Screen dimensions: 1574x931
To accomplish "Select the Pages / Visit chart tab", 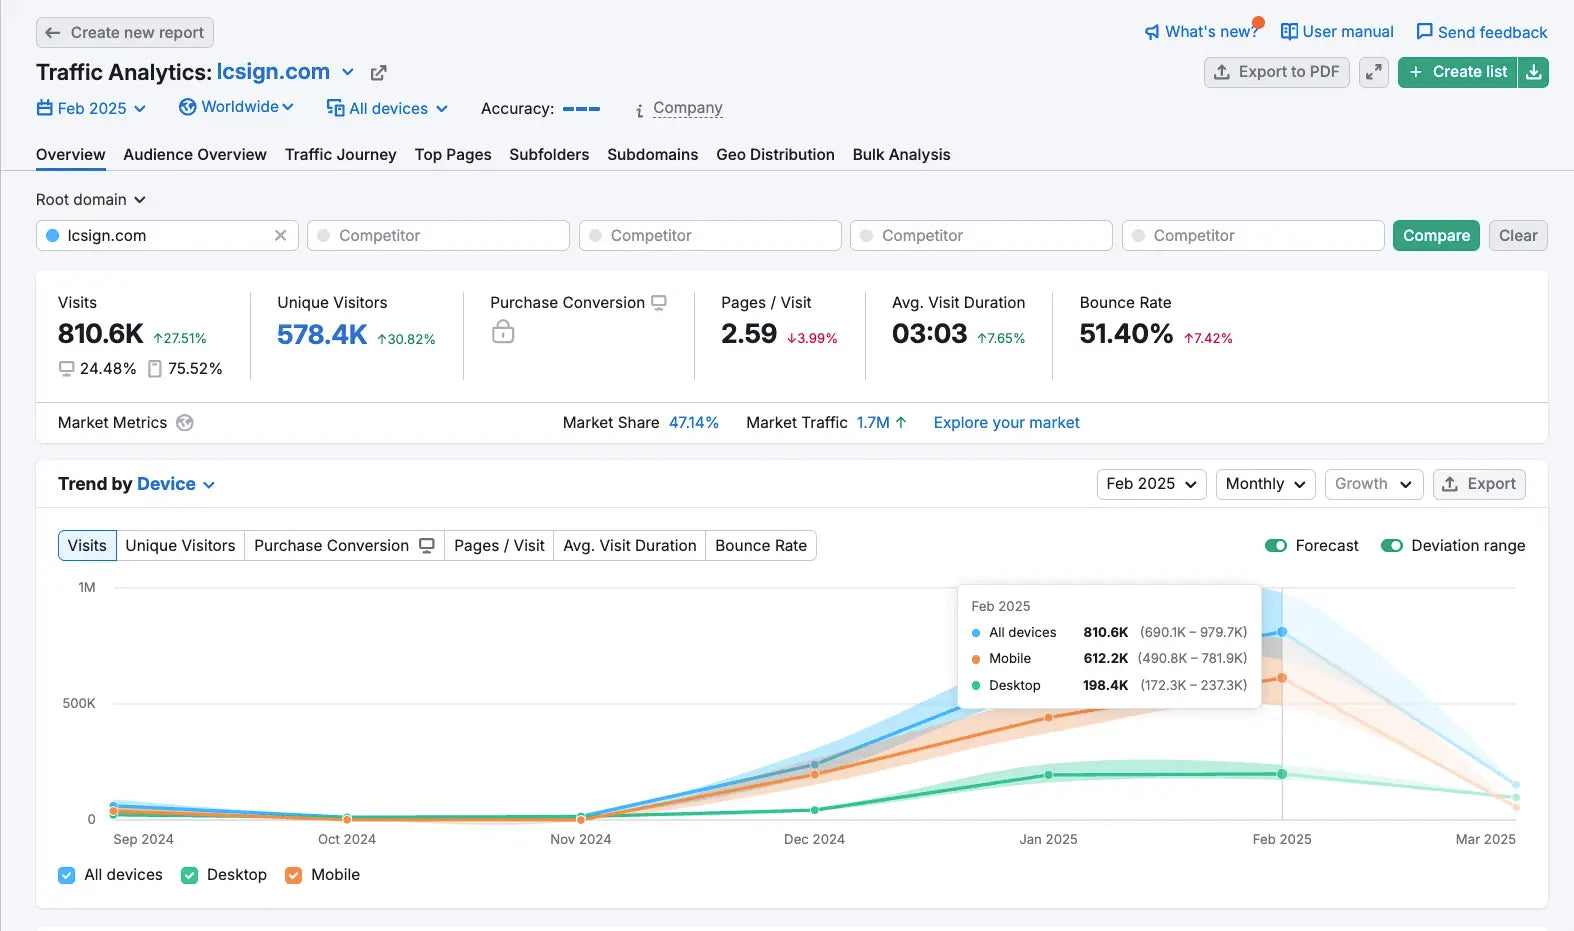I will (499, 546).
